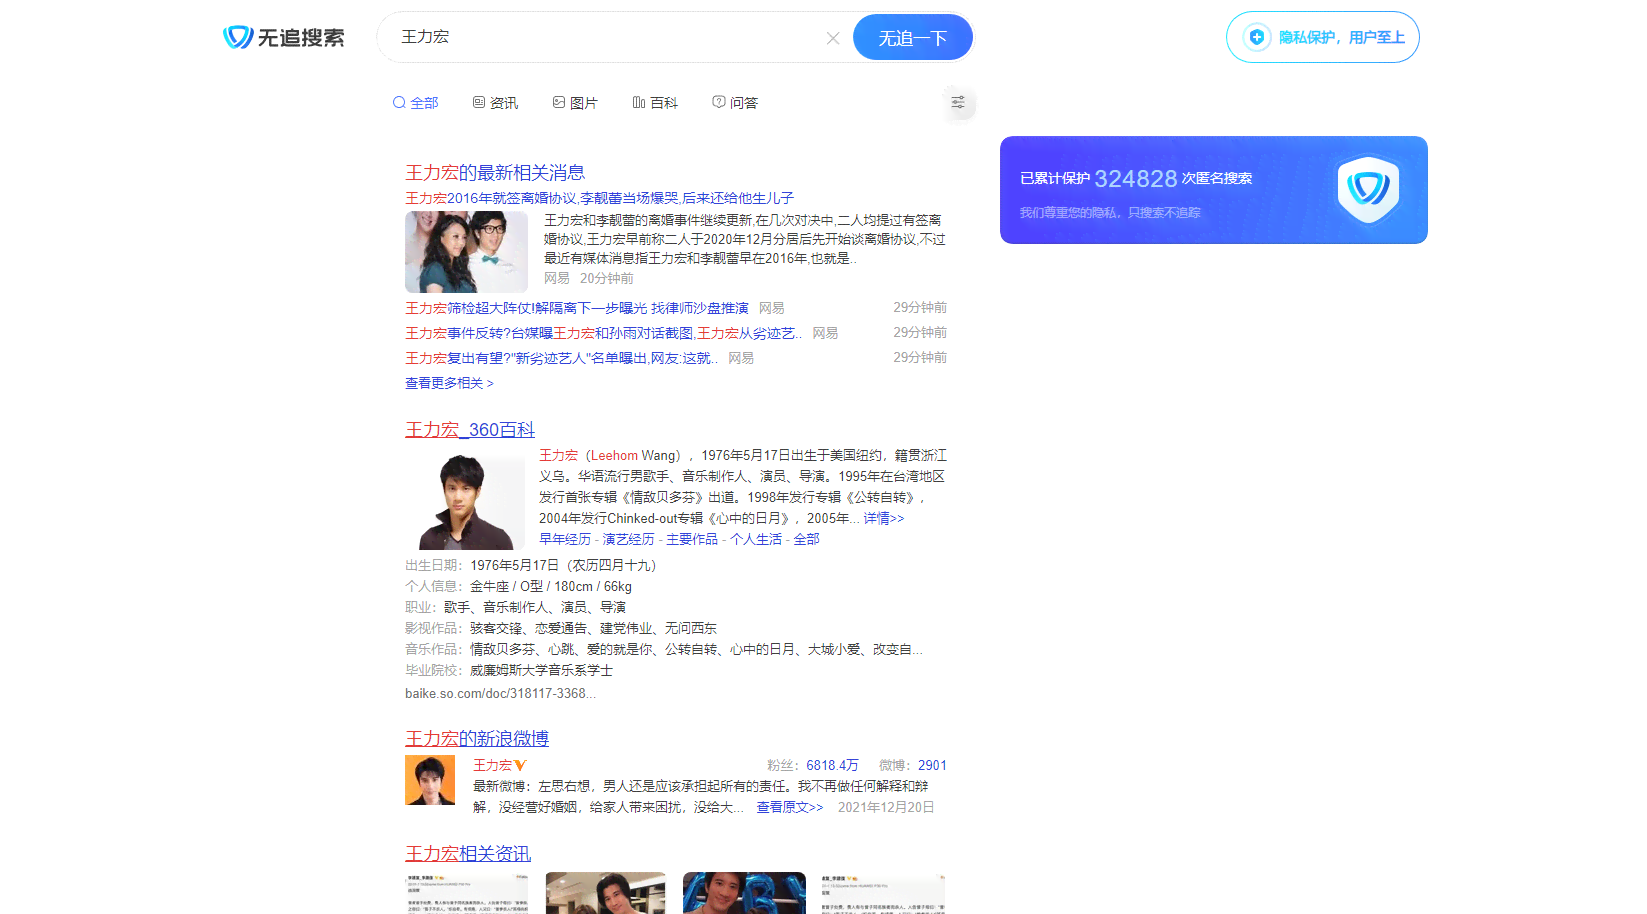Select the 全部 tab

coord(416,103)
